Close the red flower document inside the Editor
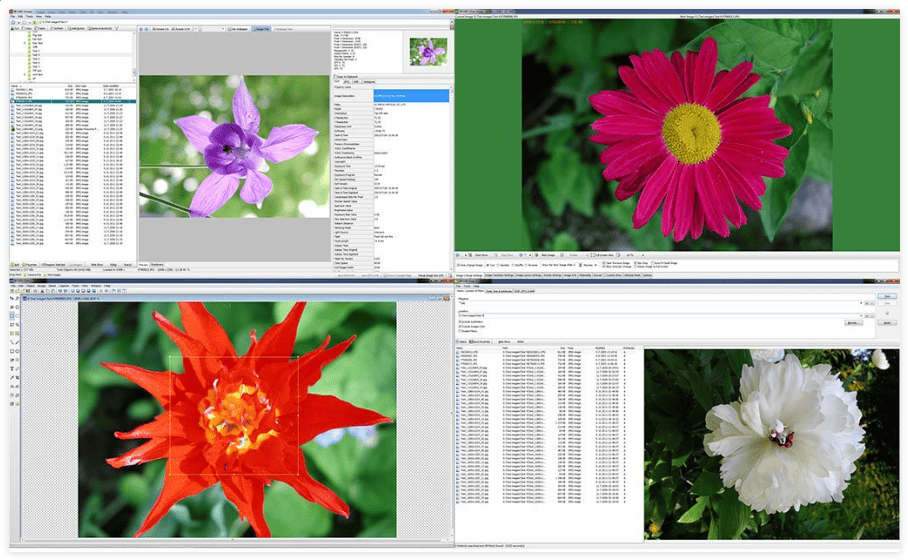908x560 pixels. coord(447,298)
